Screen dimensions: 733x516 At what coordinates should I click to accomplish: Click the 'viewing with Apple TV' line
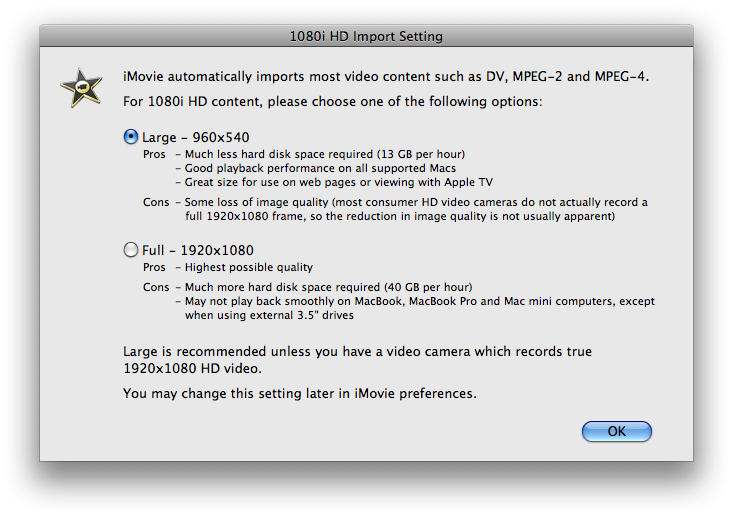[x=334, y=182]
